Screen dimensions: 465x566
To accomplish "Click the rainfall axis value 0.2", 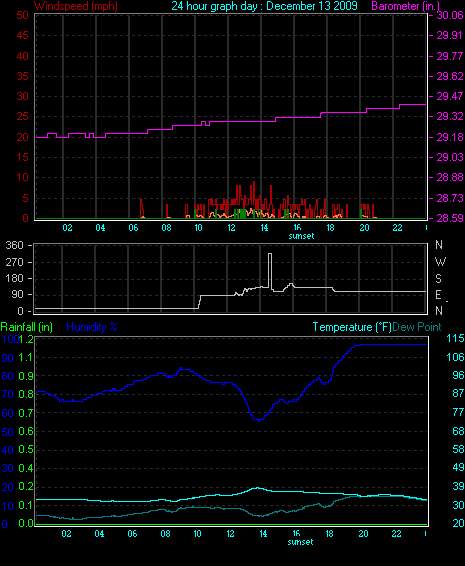I will click(26, 487).
